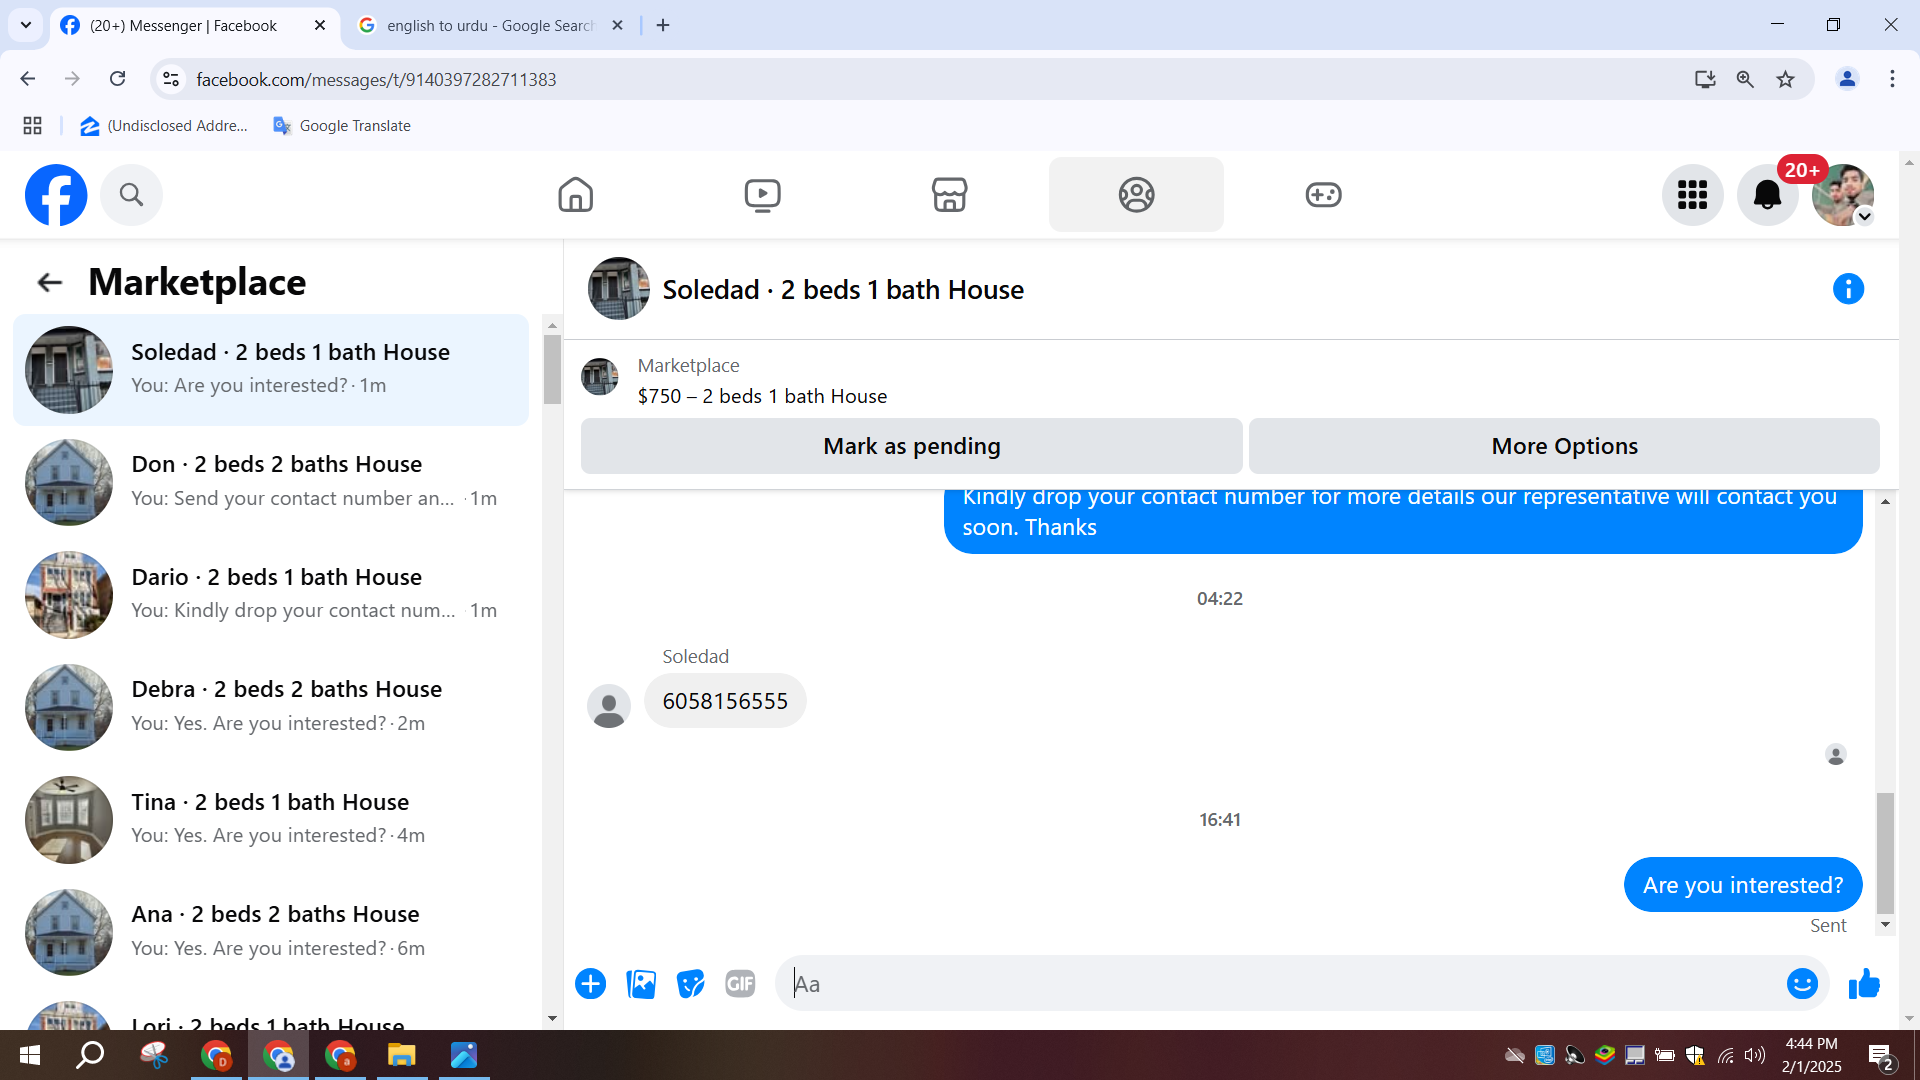Open the conversation information icon

click(1848, 289)
